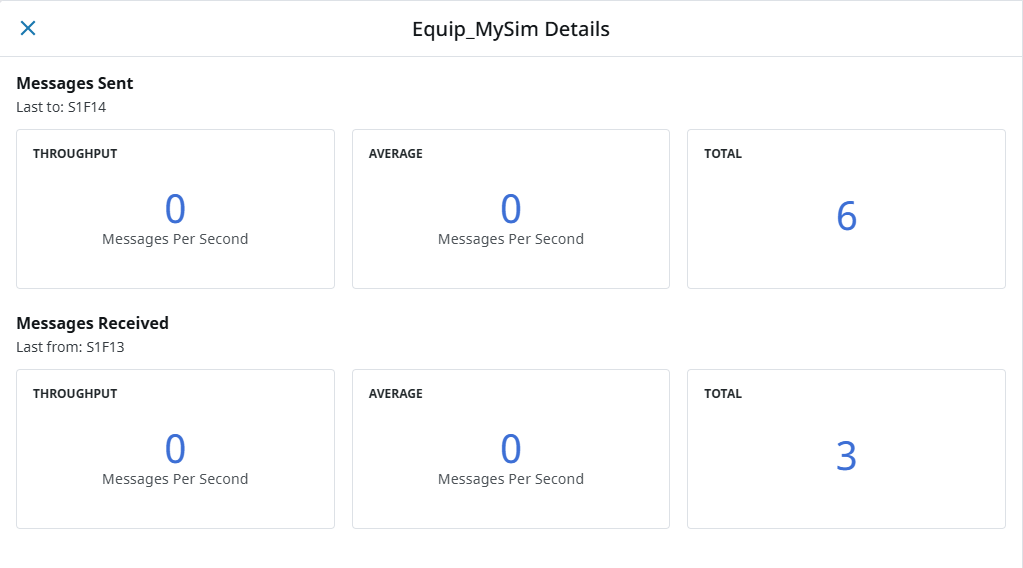
Task: Click 'Messages Per Second' in received average card
Action: click(x=511, y=479)
